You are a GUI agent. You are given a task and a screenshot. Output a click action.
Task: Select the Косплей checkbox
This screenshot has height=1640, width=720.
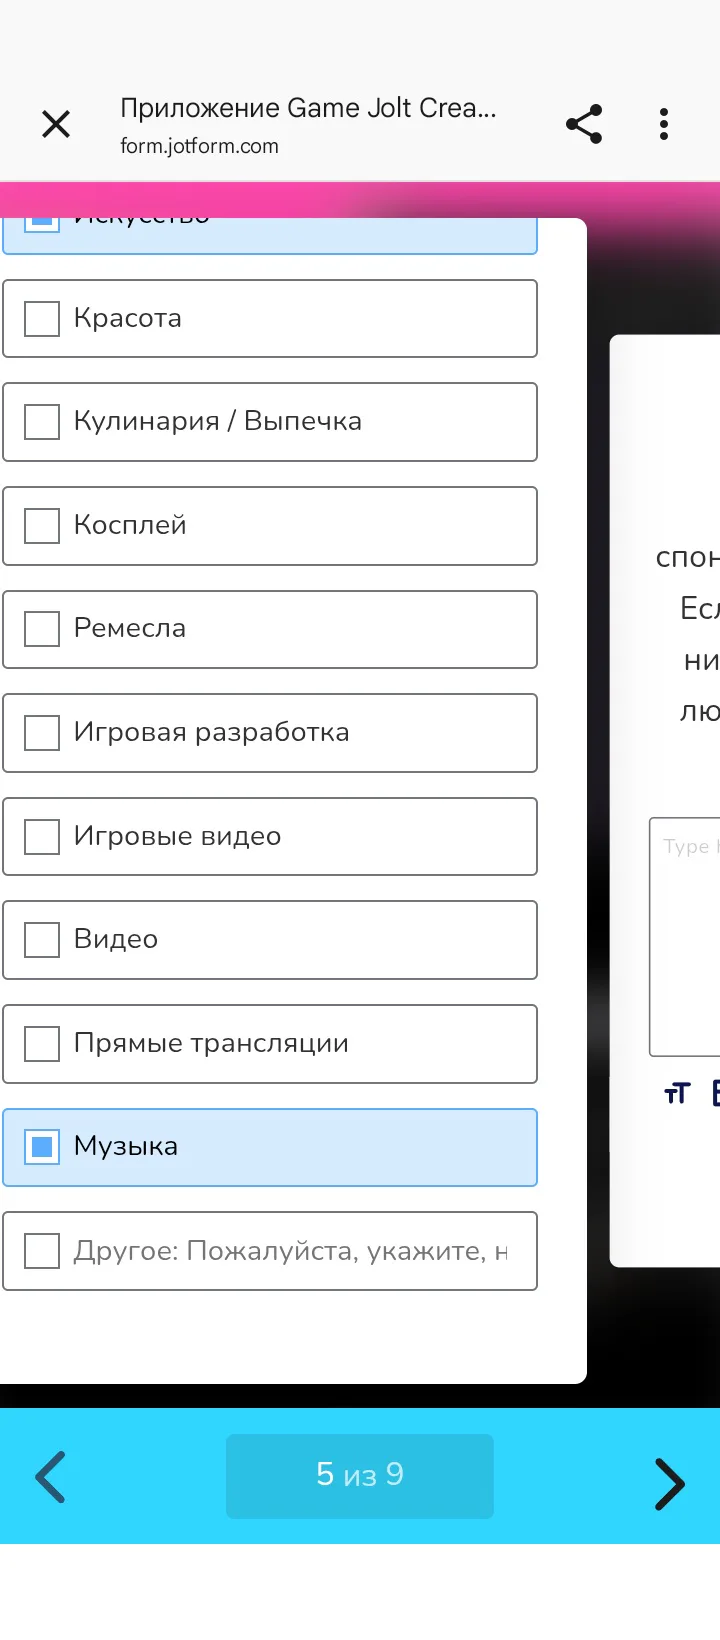click(42, 526)
